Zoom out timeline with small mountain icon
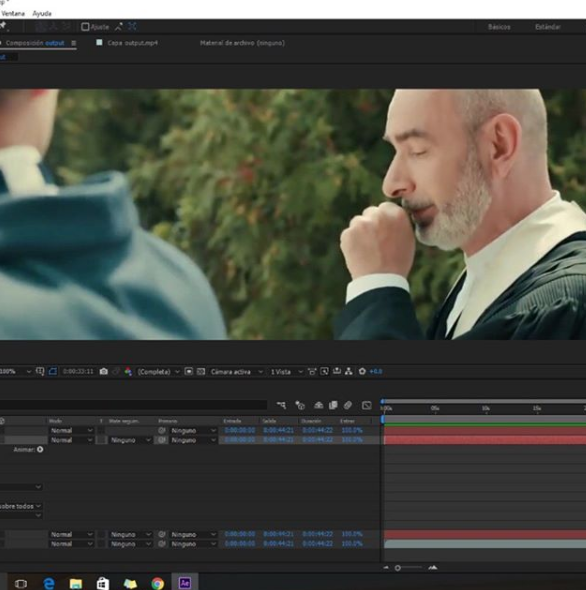The height and width of the screenshot is (590, 586). point(386,568)
